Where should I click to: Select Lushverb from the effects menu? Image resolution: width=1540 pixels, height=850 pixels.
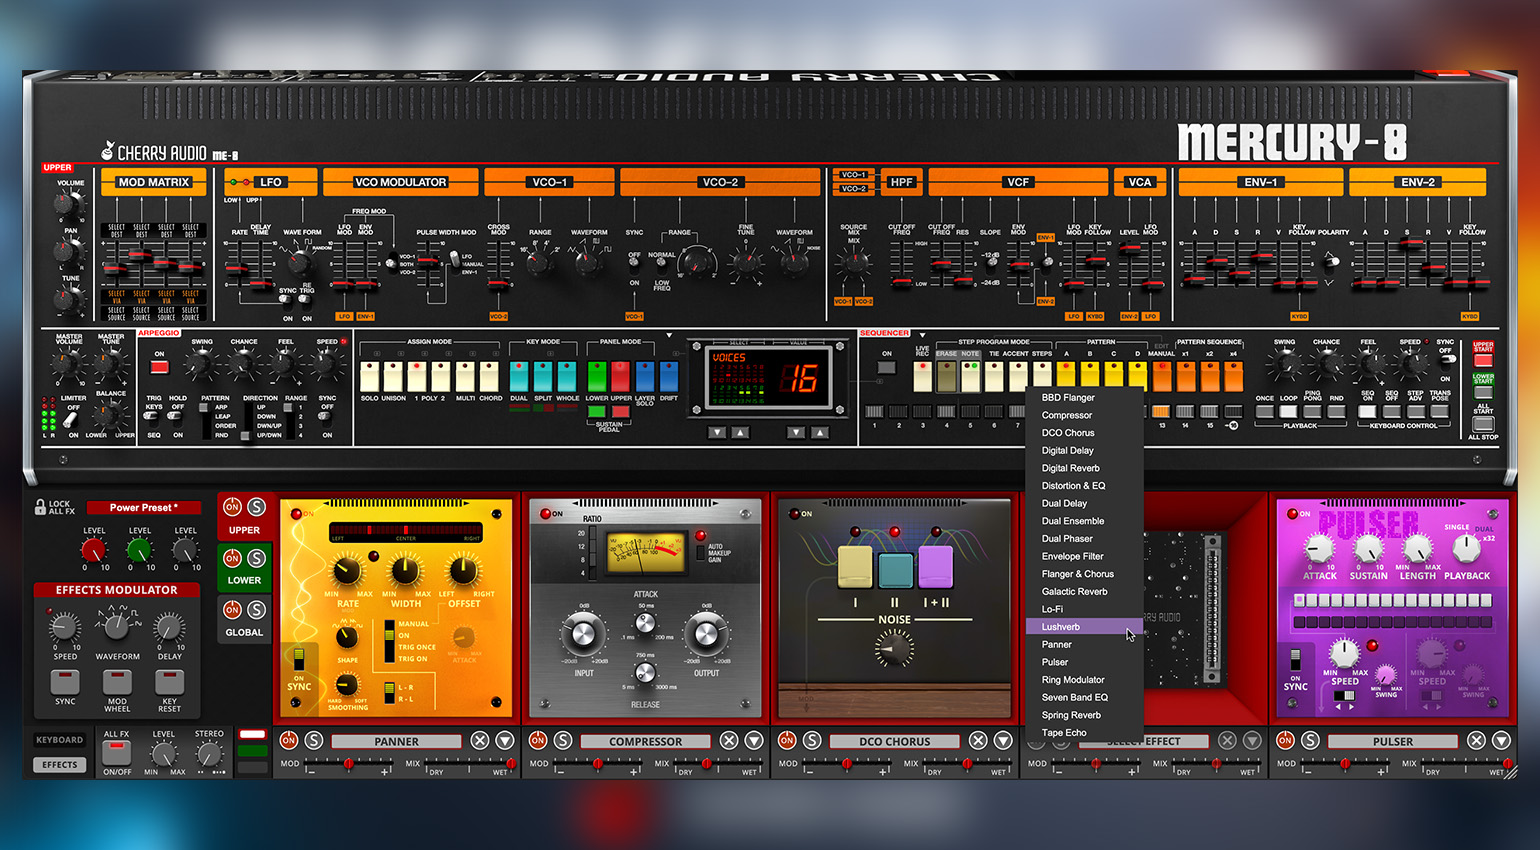[1061, 627]
